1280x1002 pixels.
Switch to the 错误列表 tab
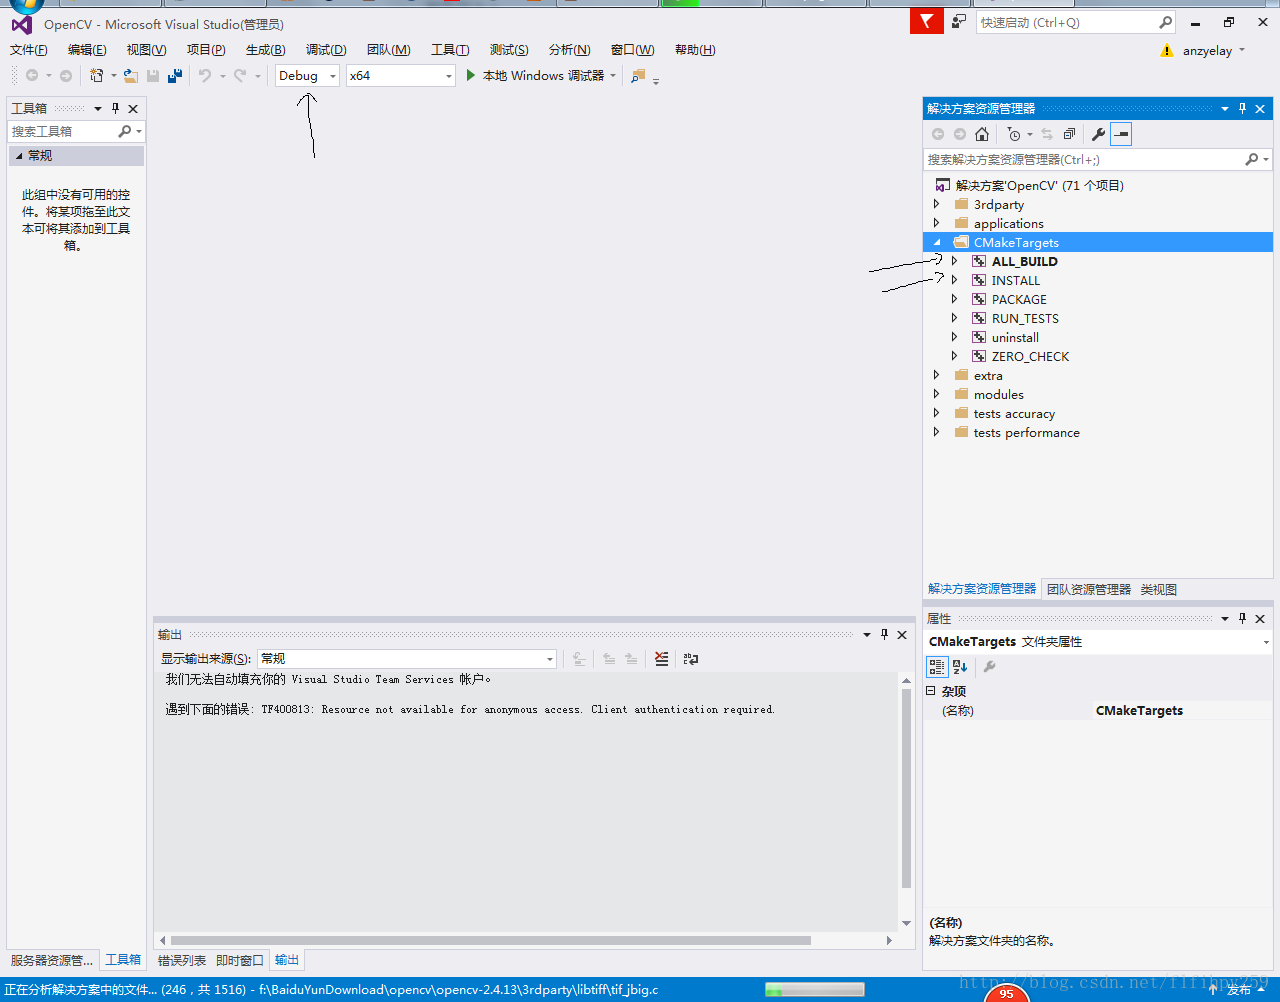point(182,960)
